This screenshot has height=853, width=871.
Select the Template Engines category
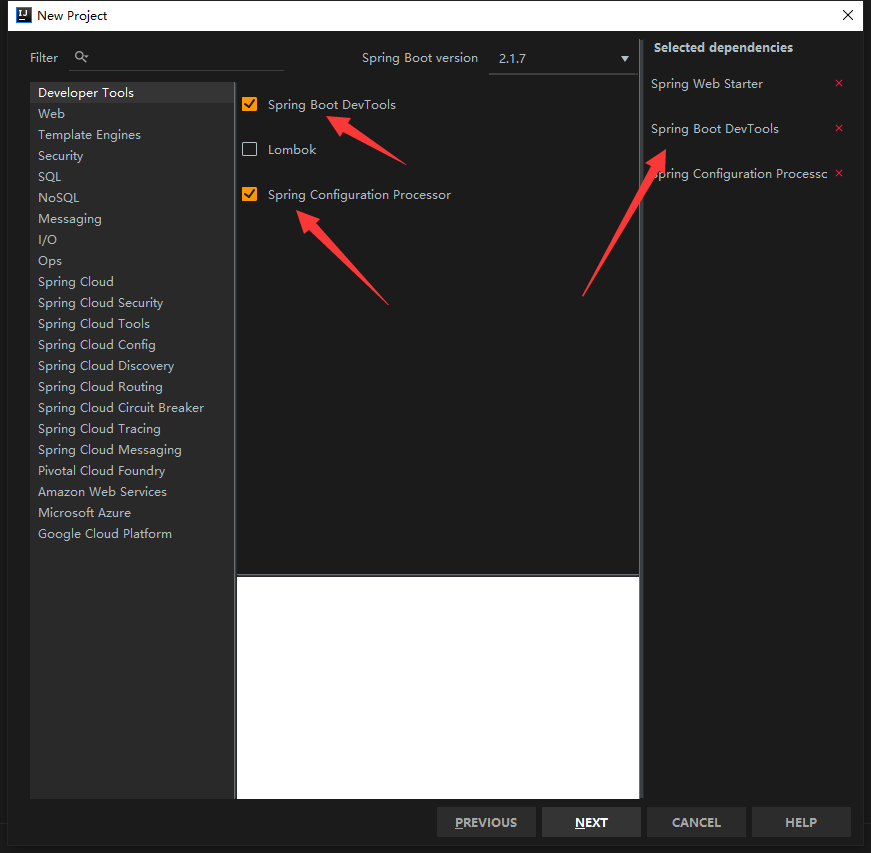coord(132,135)
